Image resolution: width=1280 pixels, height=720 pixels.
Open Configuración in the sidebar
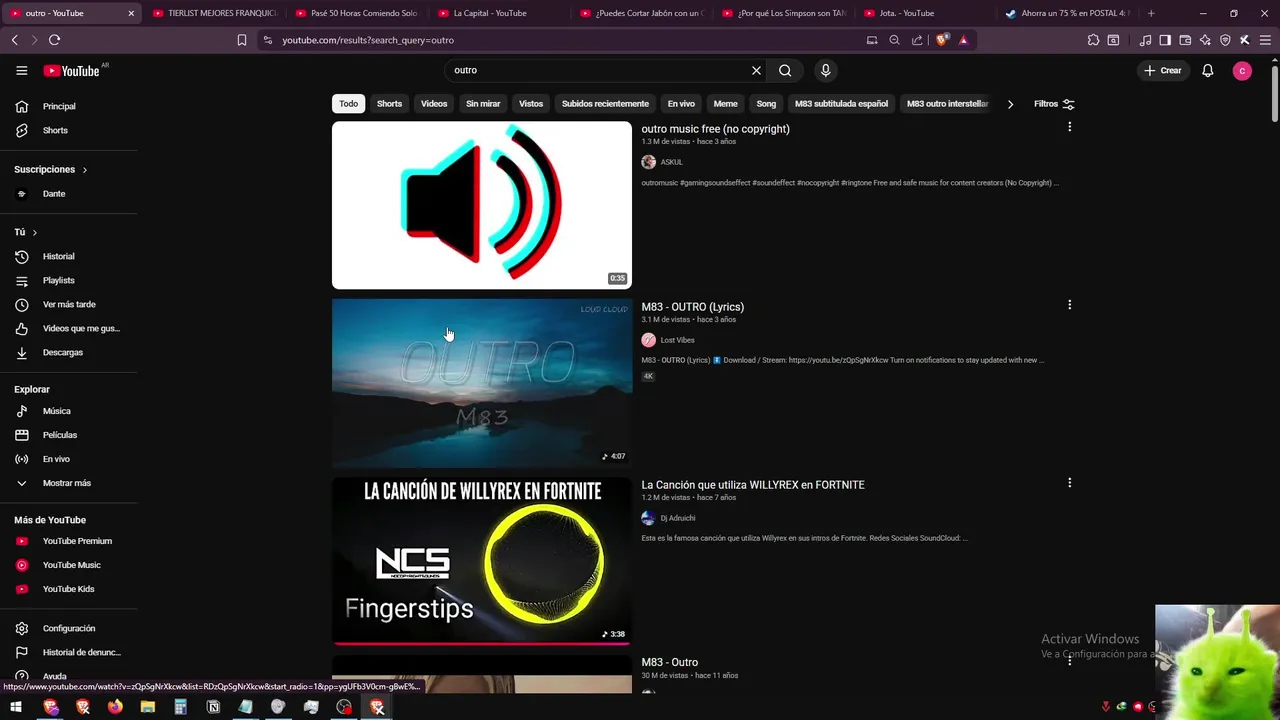(68, 628)
